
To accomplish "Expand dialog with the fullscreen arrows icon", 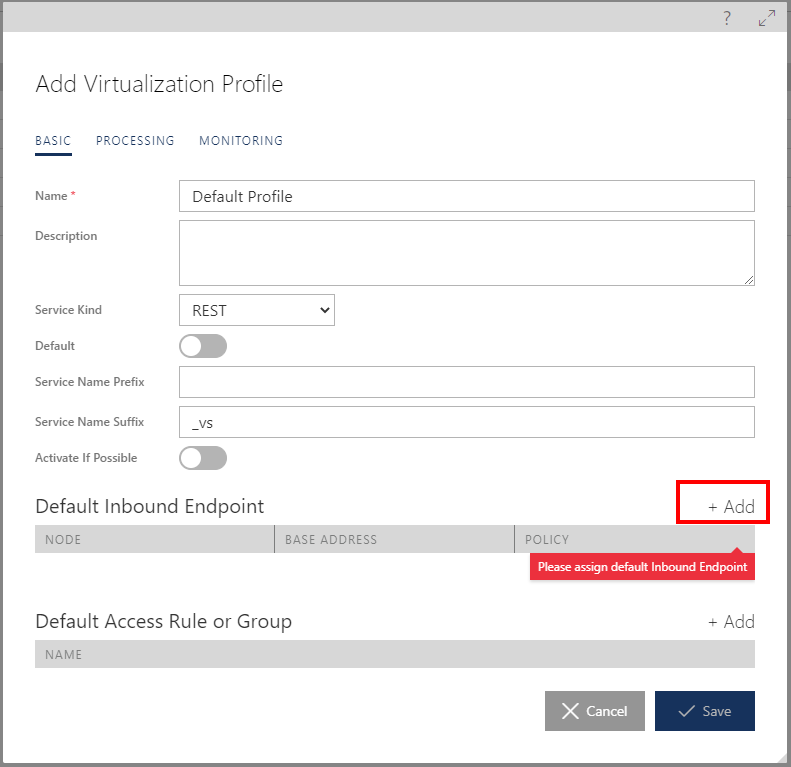I will [x=767, y=18].
